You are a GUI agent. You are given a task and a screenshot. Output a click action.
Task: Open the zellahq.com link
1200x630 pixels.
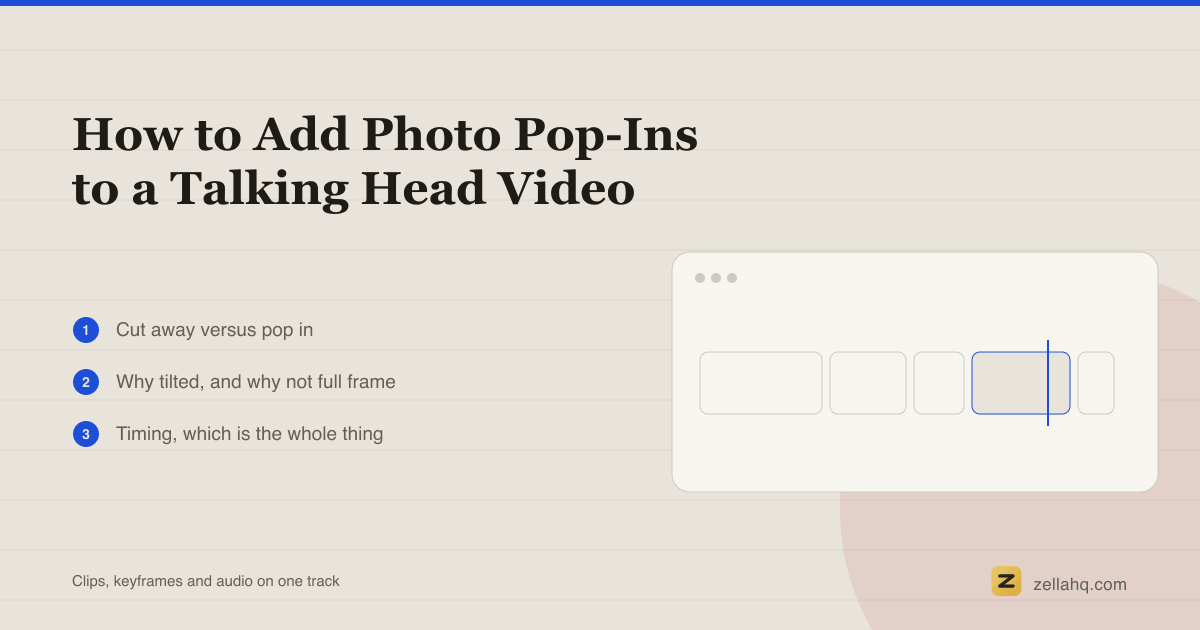click(x=1080, y=584)
